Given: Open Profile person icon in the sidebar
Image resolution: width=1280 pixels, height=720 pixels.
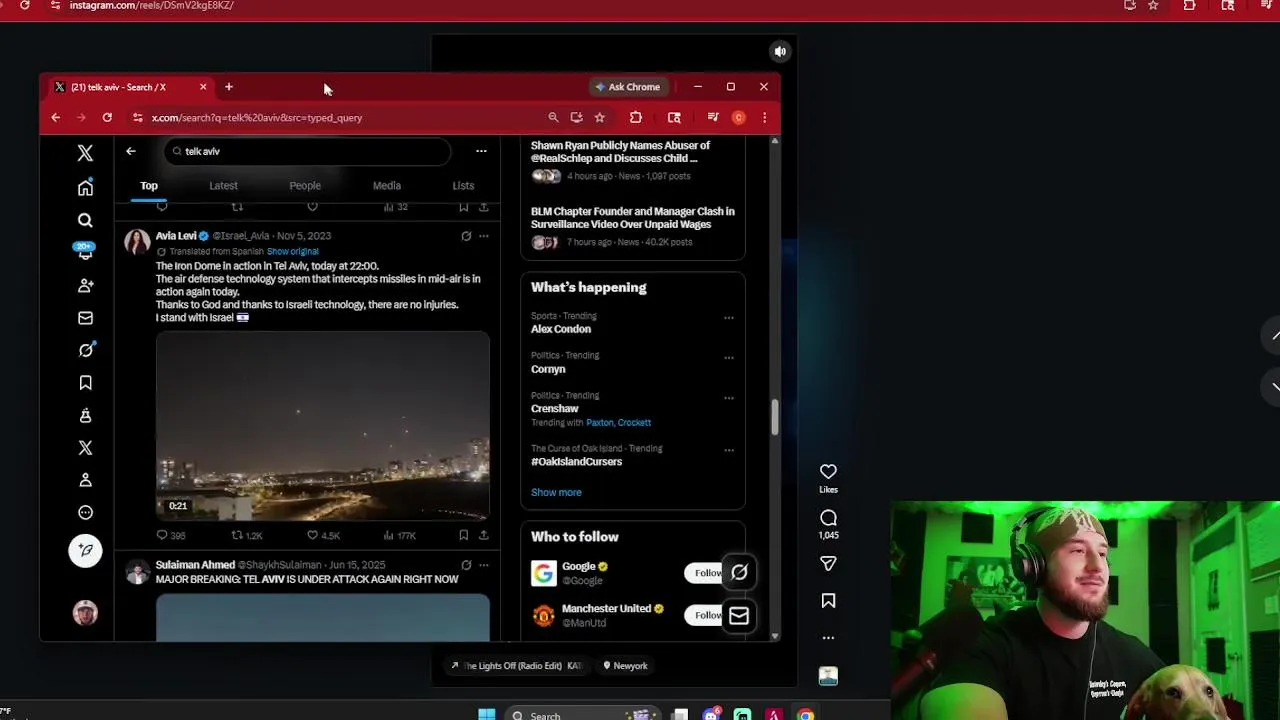Looking at the screenshot, I should (x=85, y=480).
